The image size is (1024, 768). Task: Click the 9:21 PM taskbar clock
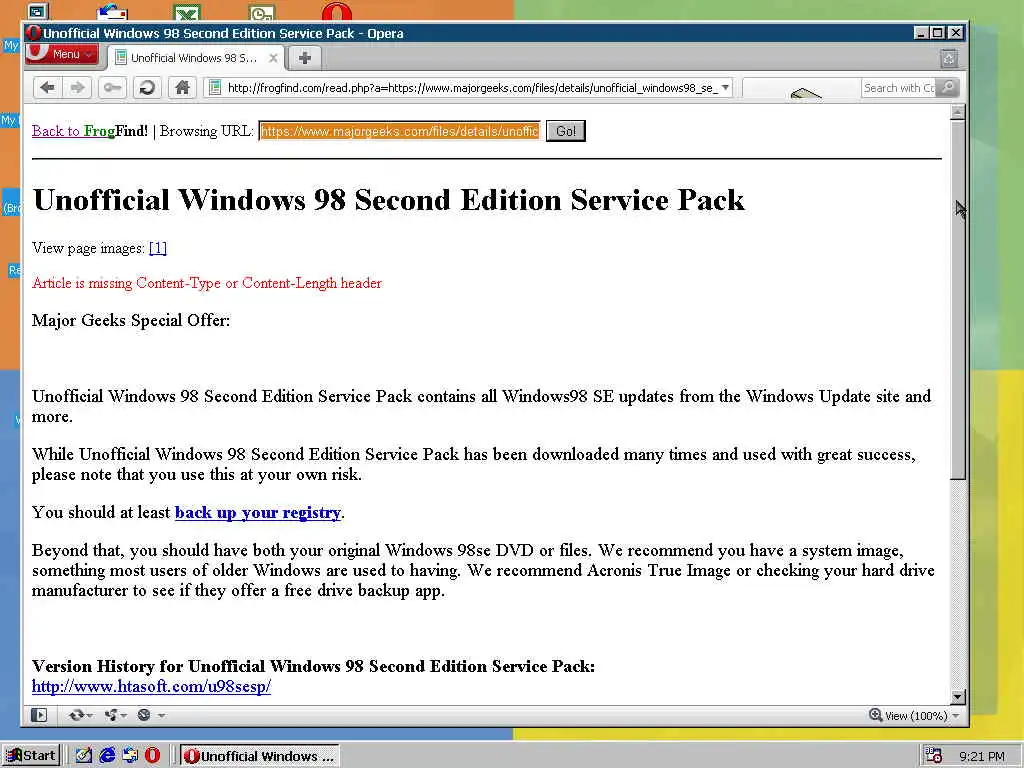tap(982, 756)
